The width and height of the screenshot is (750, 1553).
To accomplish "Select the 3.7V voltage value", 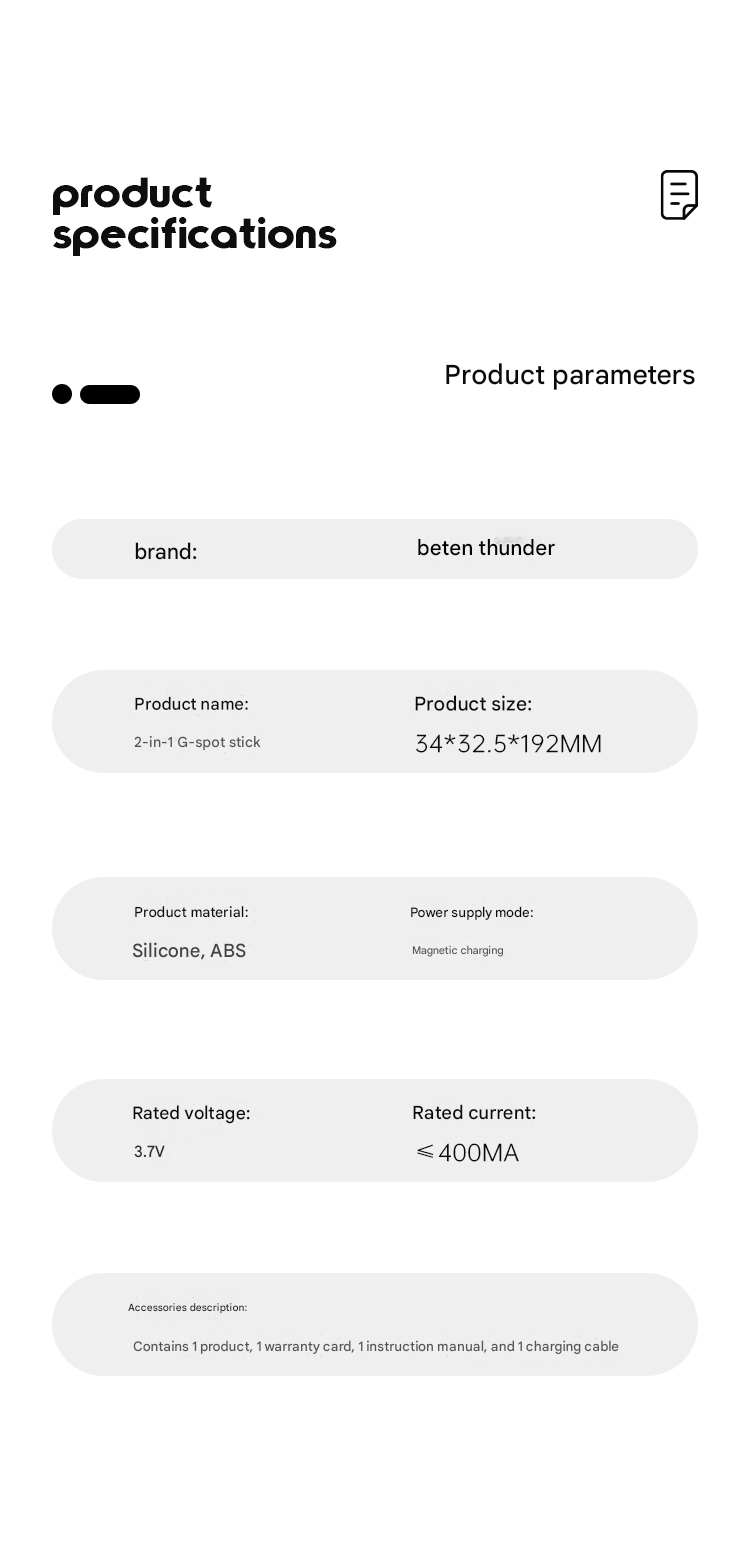I will click(149, 1152).
